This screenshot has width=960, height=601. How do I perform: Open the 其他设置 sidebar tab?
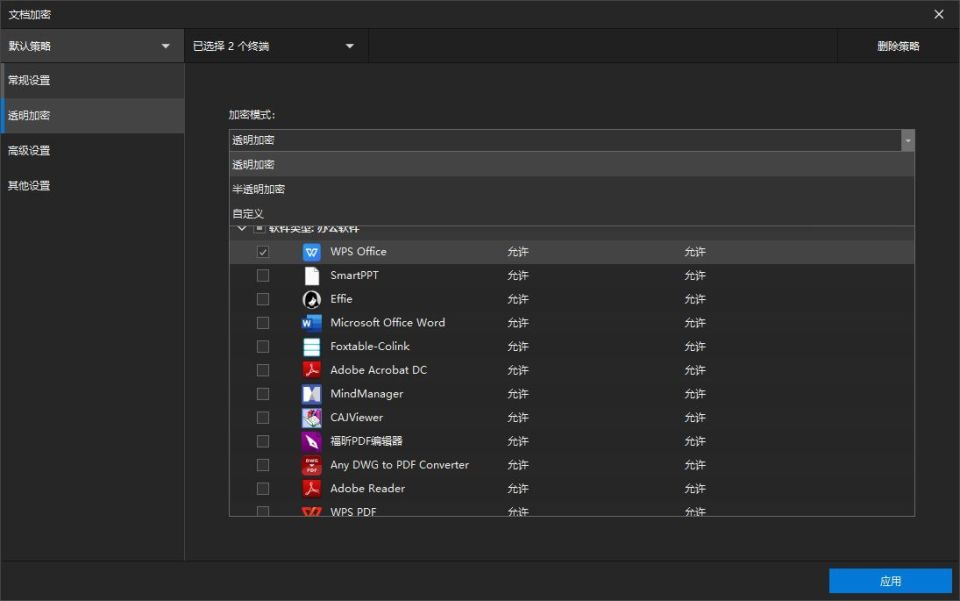[x=92, y=186]
